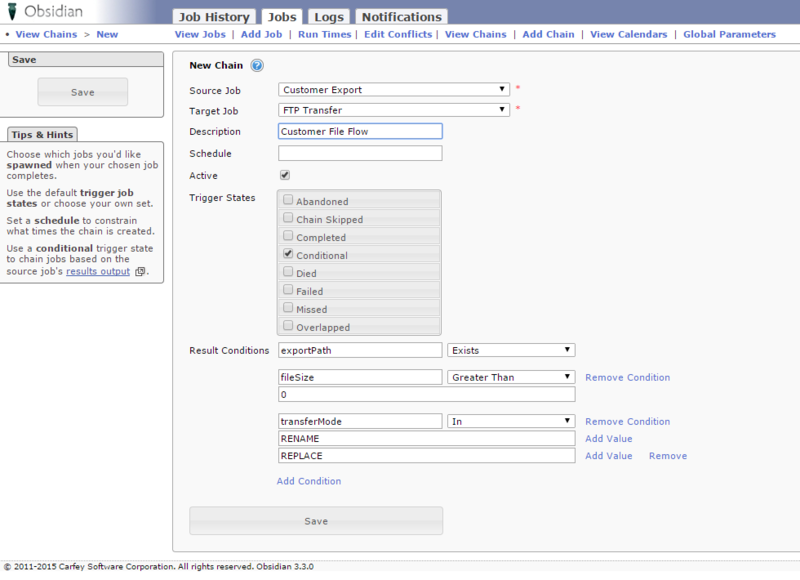Click the results output popup window icon

click(139, 271)
